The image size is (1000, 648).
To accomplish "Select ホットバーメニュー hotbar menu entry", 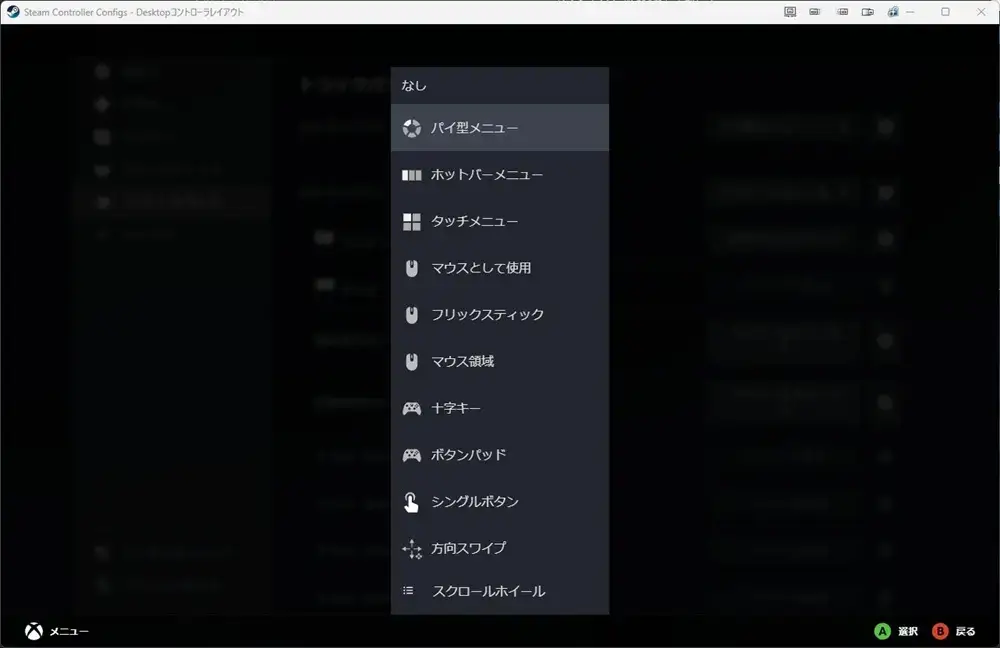I will (x=499, y=174).
